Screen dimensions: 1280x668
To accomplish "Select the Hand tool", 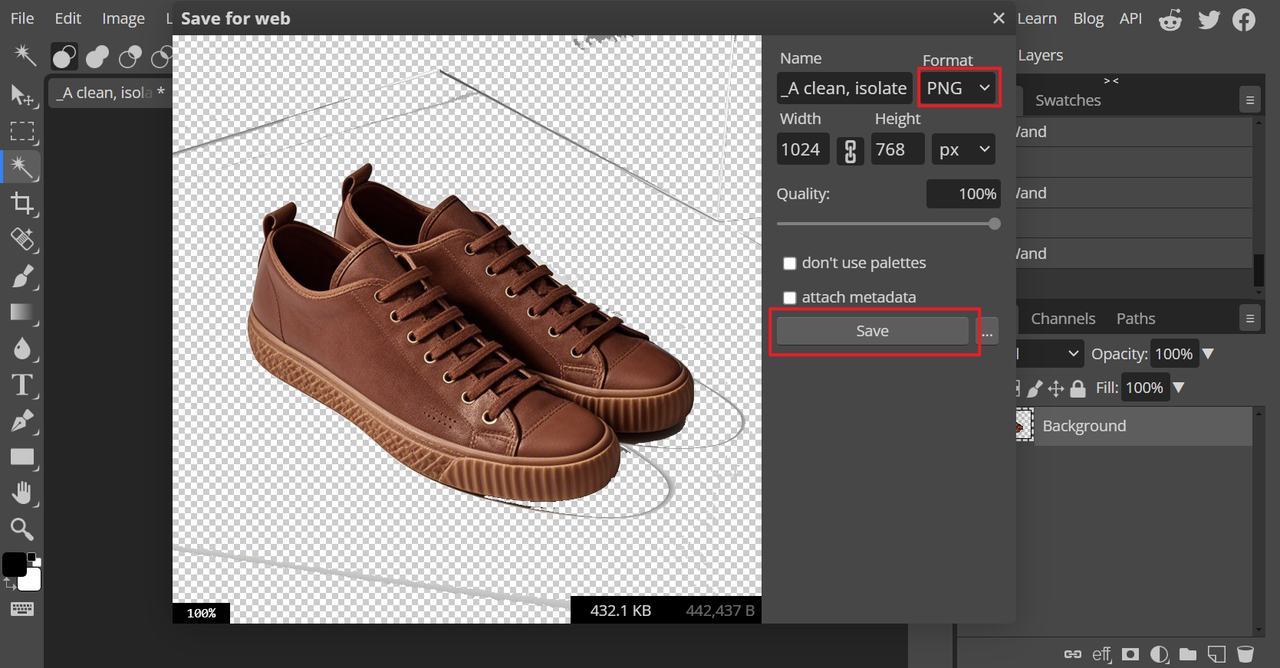I will point(22,492).
